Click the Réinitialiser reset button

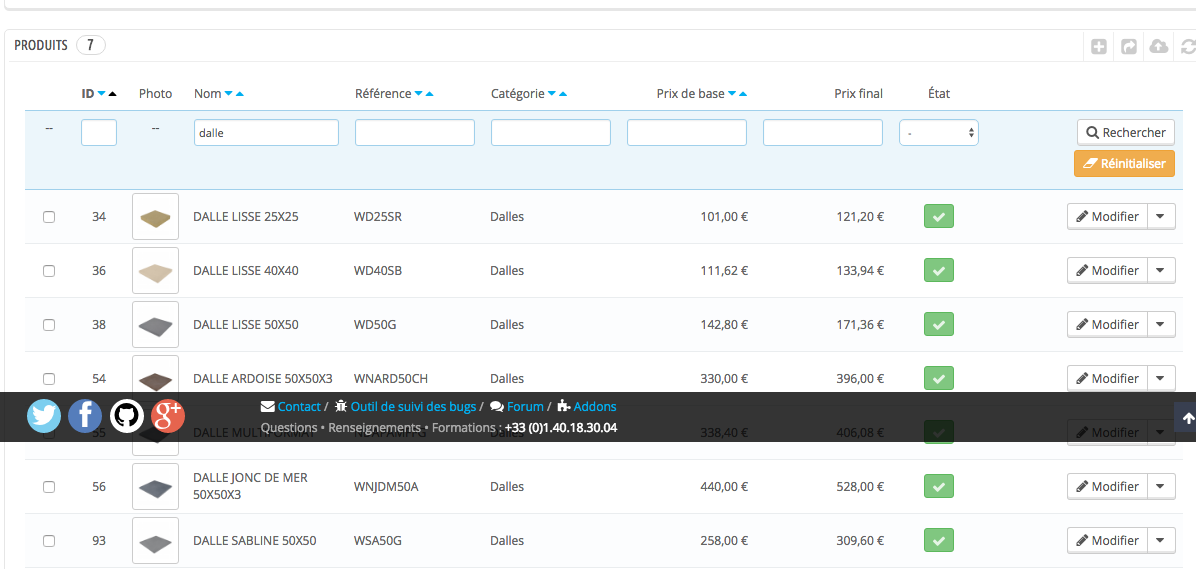1124,163
